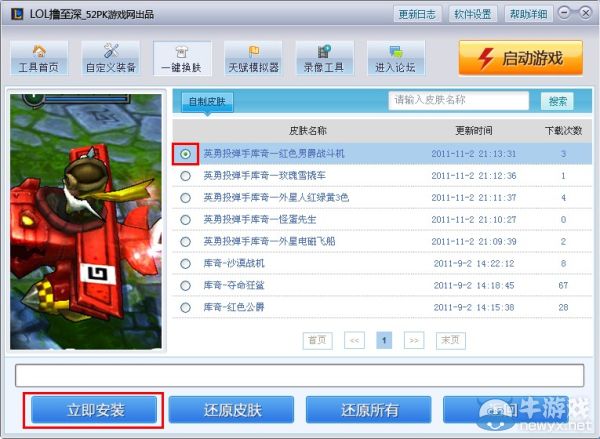Go to 末页 last page
The image size is (600, 439).
pos(451,340)
